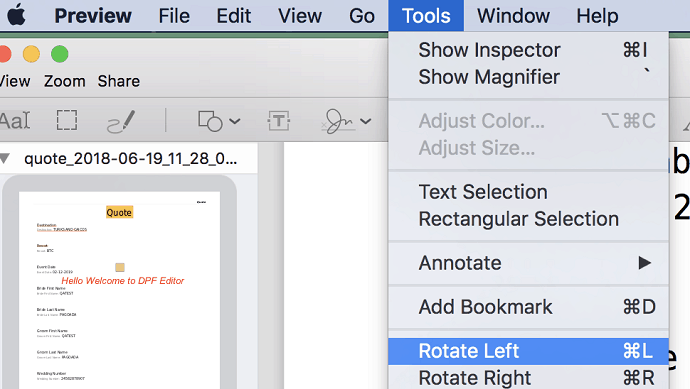
Task: Select Rectangular Selection mode
Action: 529,219
